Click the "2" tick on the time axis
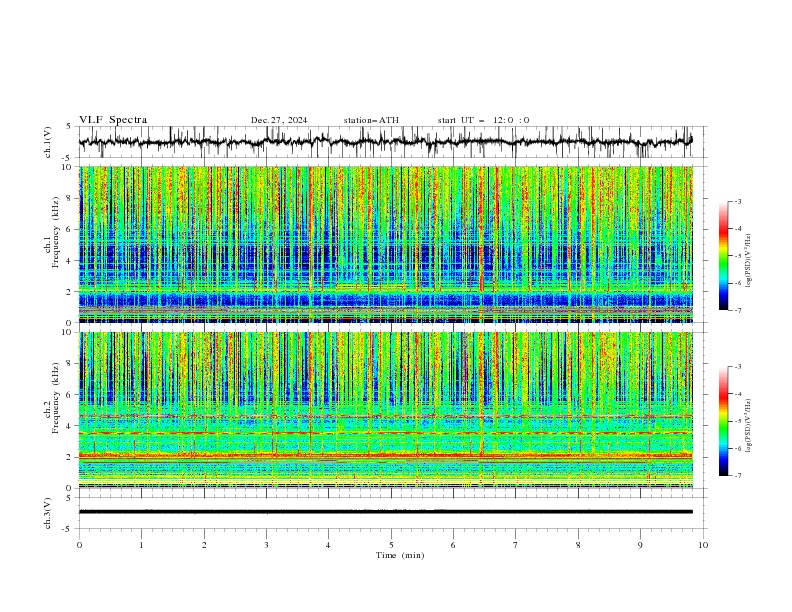This screenshot has height=612, width=792. point(204,545)
